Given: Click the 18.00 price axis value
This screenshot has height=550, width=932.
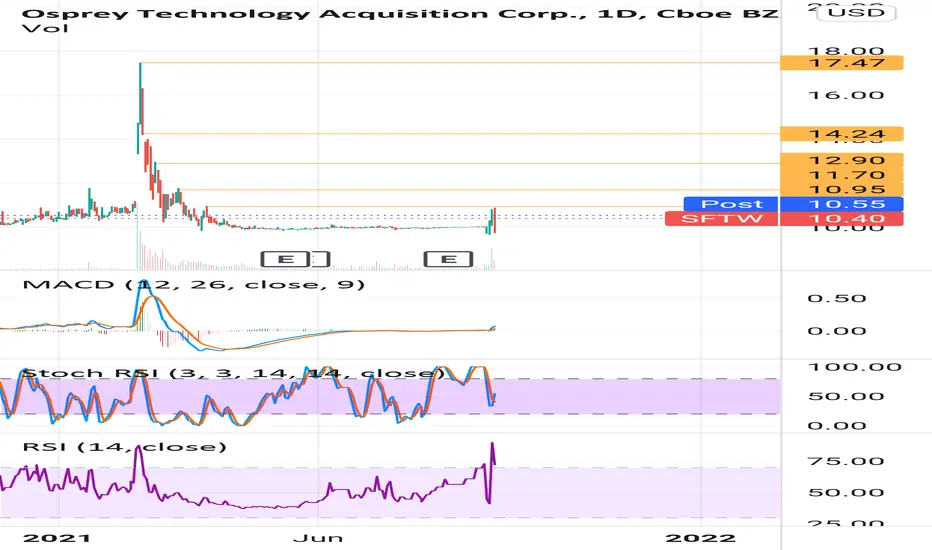Looking at the screenshot, I should click(846, 51).
